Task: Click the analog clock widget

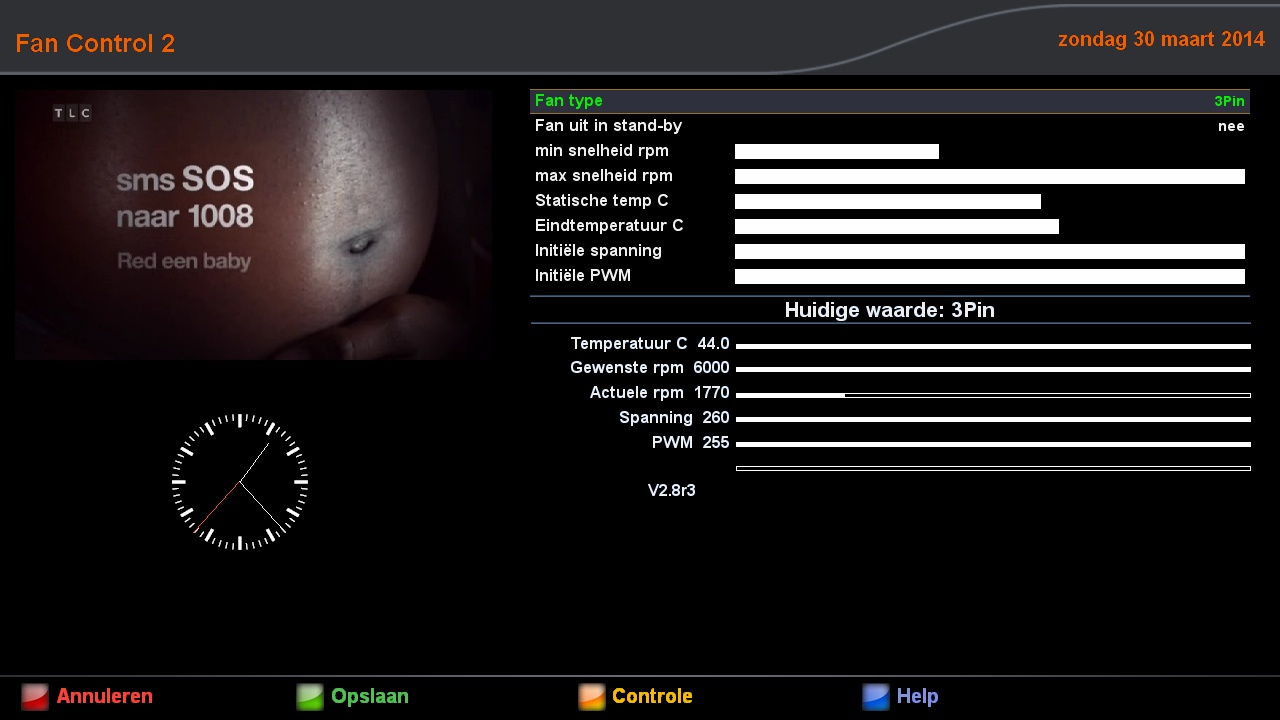Action: tap(240, 482)
